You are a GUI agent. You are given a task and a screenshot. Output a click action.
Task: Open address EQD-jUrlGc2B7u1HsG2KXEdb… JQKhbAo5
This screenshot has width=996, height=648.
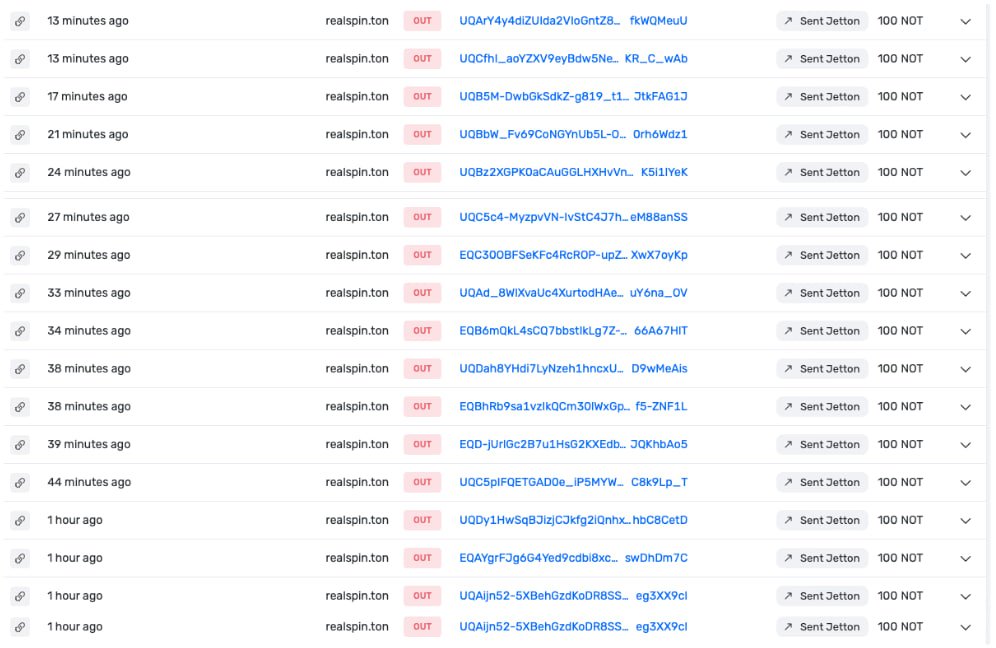pyautogui.click(x=573, y=445)
